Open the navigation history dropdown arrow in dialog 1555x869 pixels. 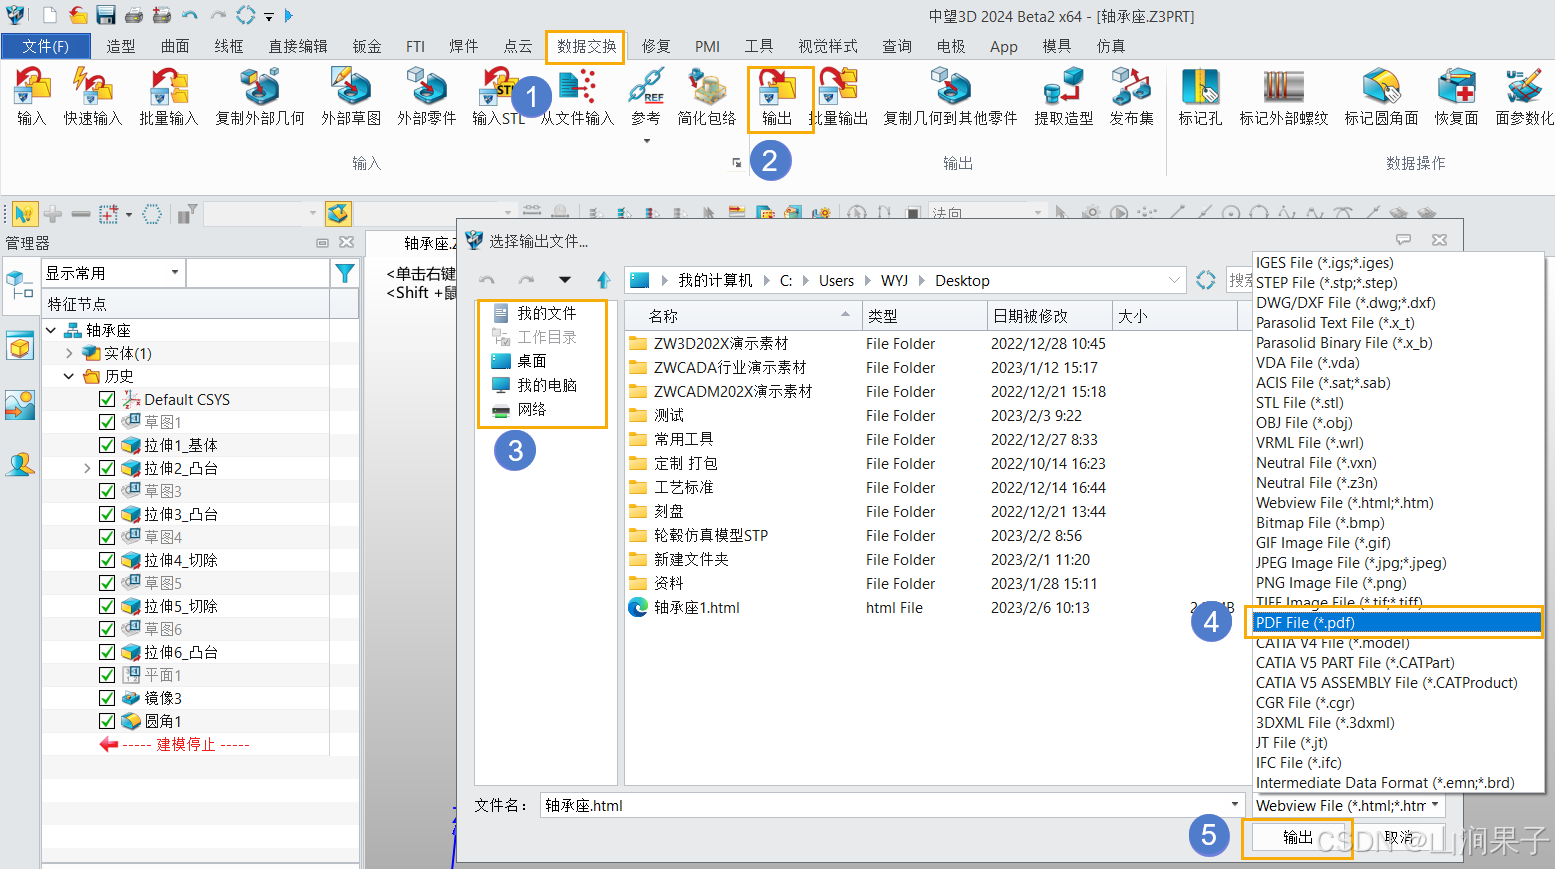(565, 280)
